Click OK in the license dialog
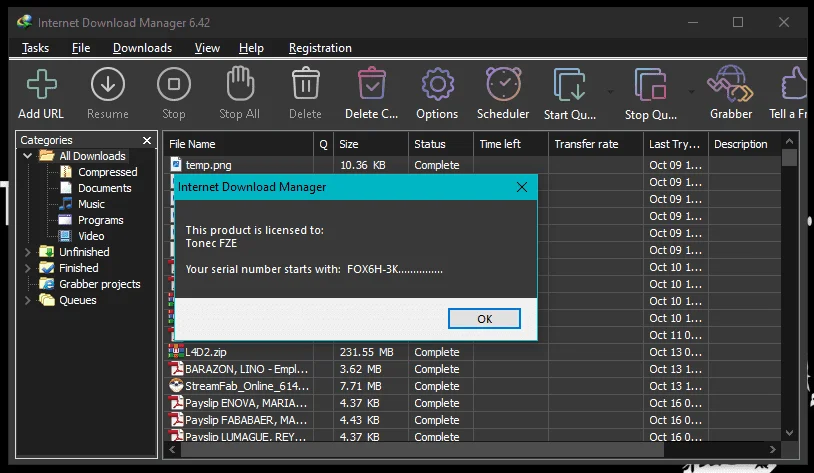Viewport: 814px width, 473px height. pyautogui.click(x=484, y=319)
